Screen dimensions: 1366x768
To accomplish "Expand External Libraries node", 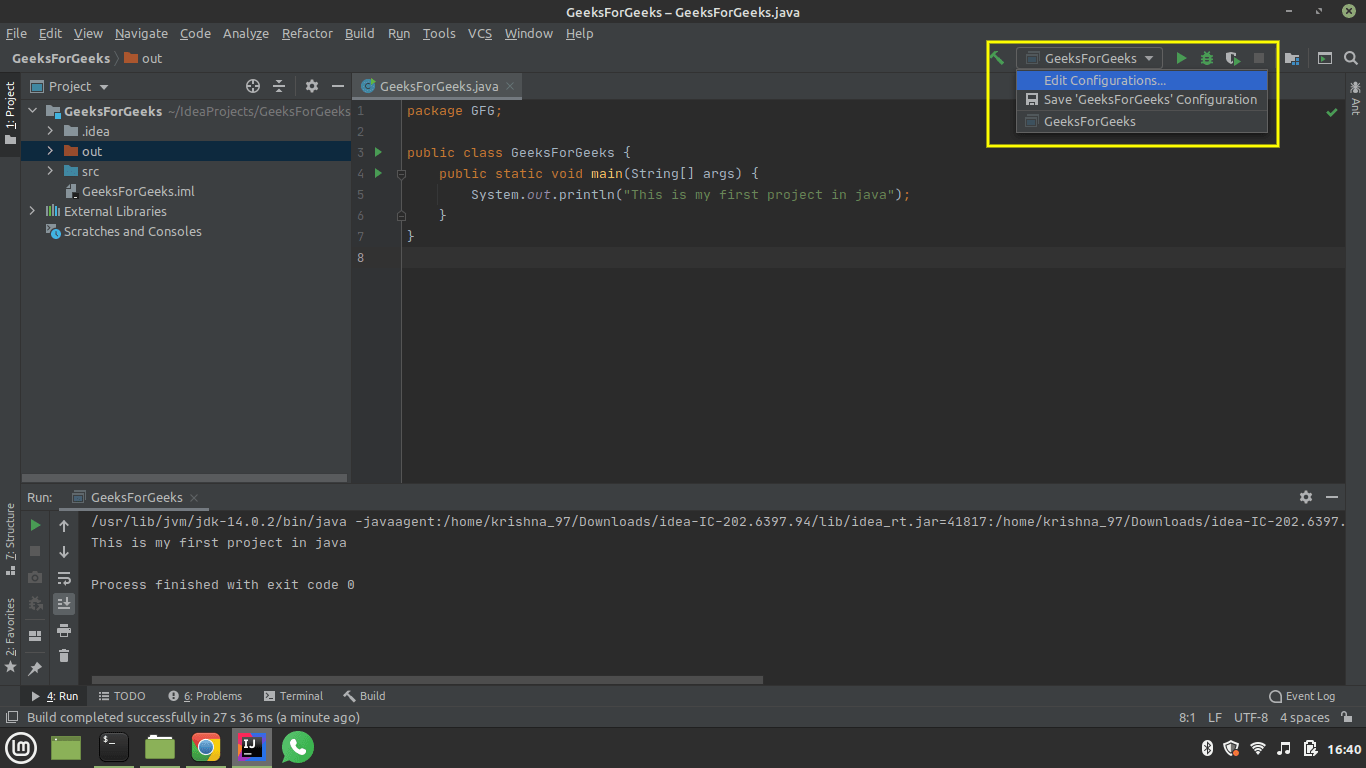I will point(32,212).
